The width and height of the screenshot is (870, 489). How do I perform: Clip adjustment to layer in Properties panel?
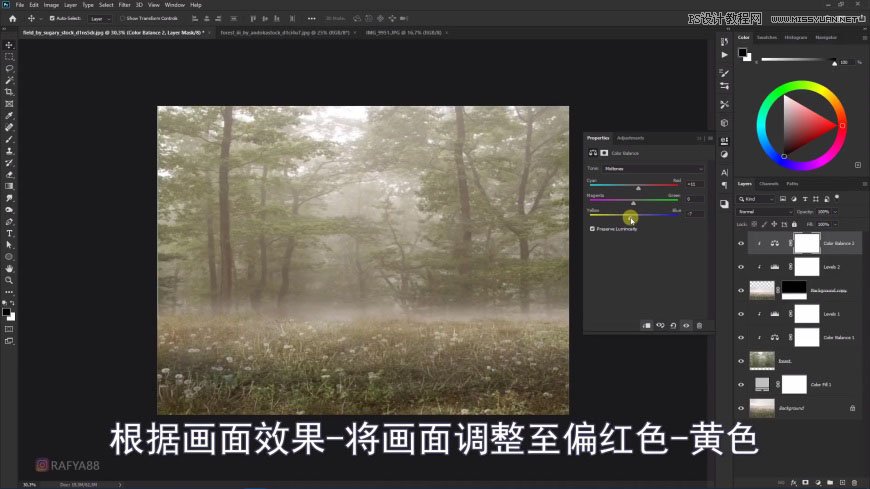pos(646,326)
